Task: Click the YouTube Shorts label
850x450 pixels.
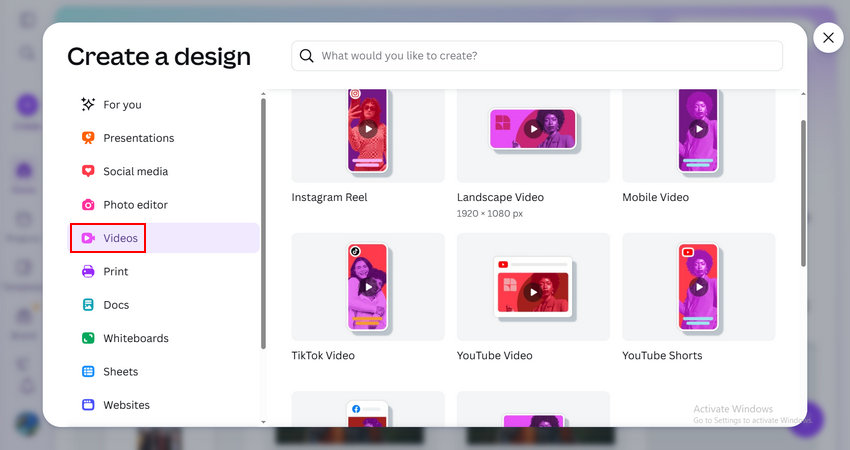Action: click(x=662, y=356)
